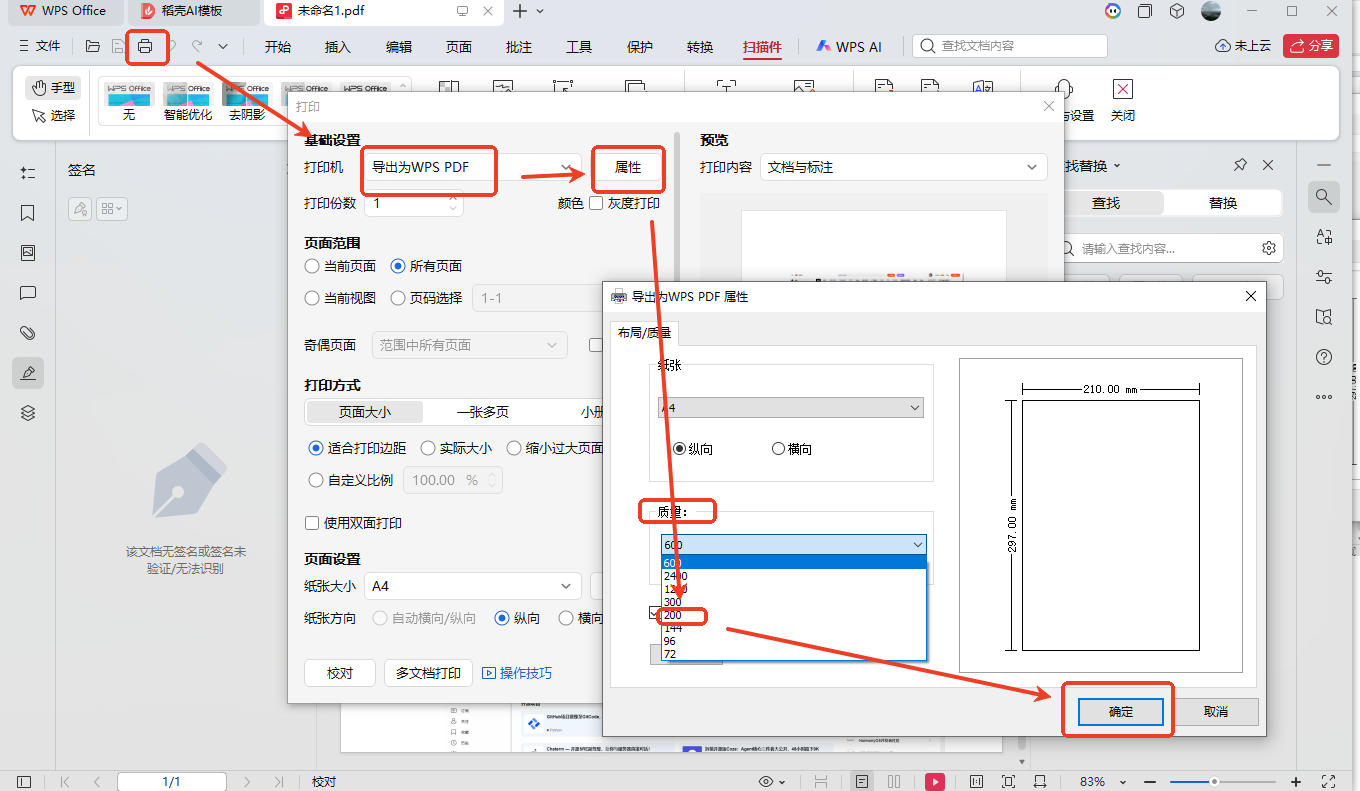This screenshot has width=1360, height=791.
Task: Open the layers panel in left sidebar
Action: coord(28,413)
